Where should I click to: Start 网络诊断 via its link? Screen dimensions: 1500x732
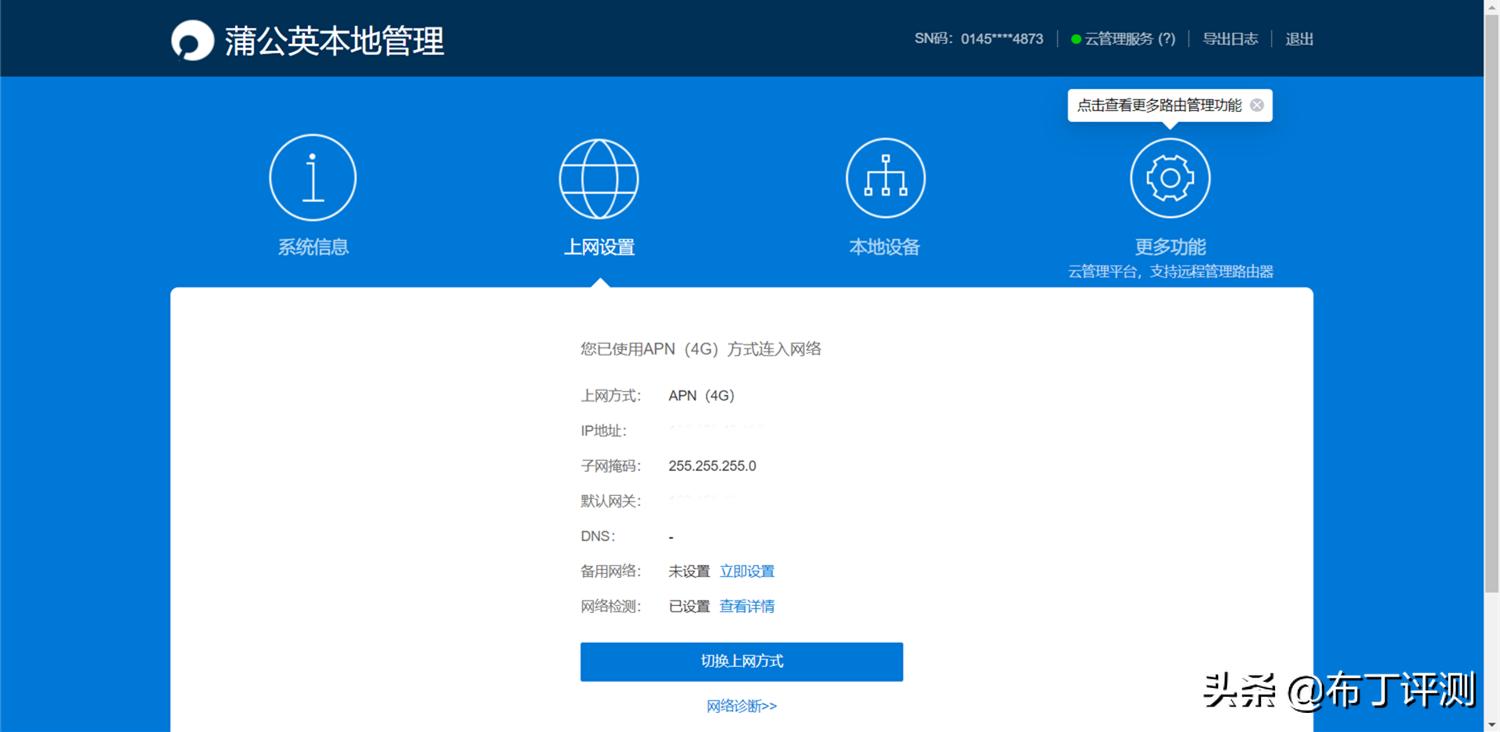742,705
